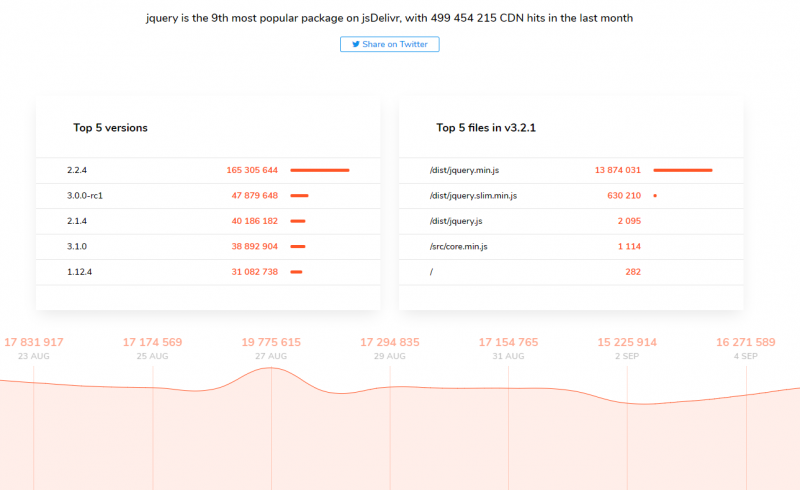Click the 27 AUG chart peak marker
The width and height of the screenshot is (800, 490).
tap(271, 356)
